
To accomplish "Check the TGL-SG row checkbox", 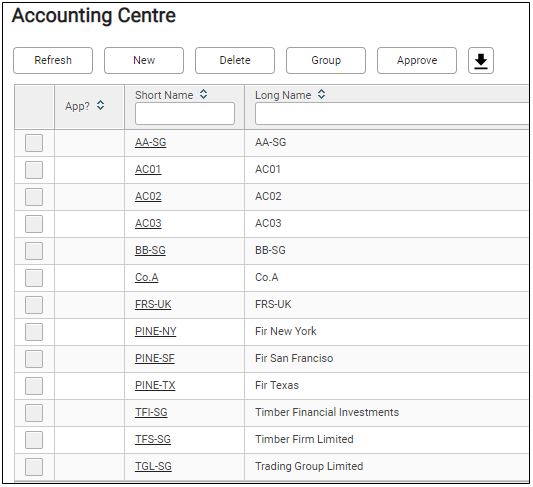I will pos(34,467).
